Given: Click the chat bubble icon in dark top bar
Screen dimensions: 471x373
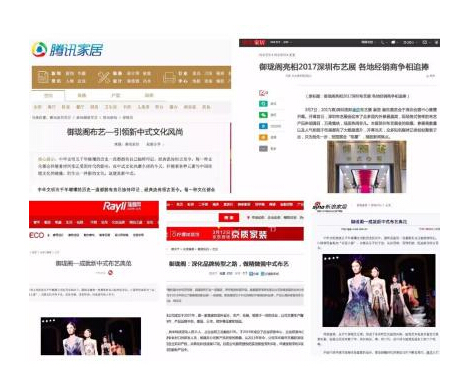Looking at the screenshot, I should tap(393, 42).
